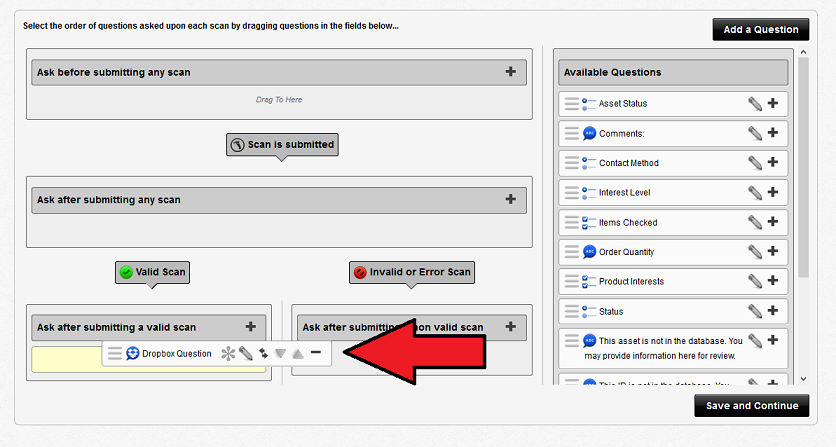Viewport: 836px width, 447px height.
Task: Edit the Asset Status question with its pencil
Action: coord(754,103)
